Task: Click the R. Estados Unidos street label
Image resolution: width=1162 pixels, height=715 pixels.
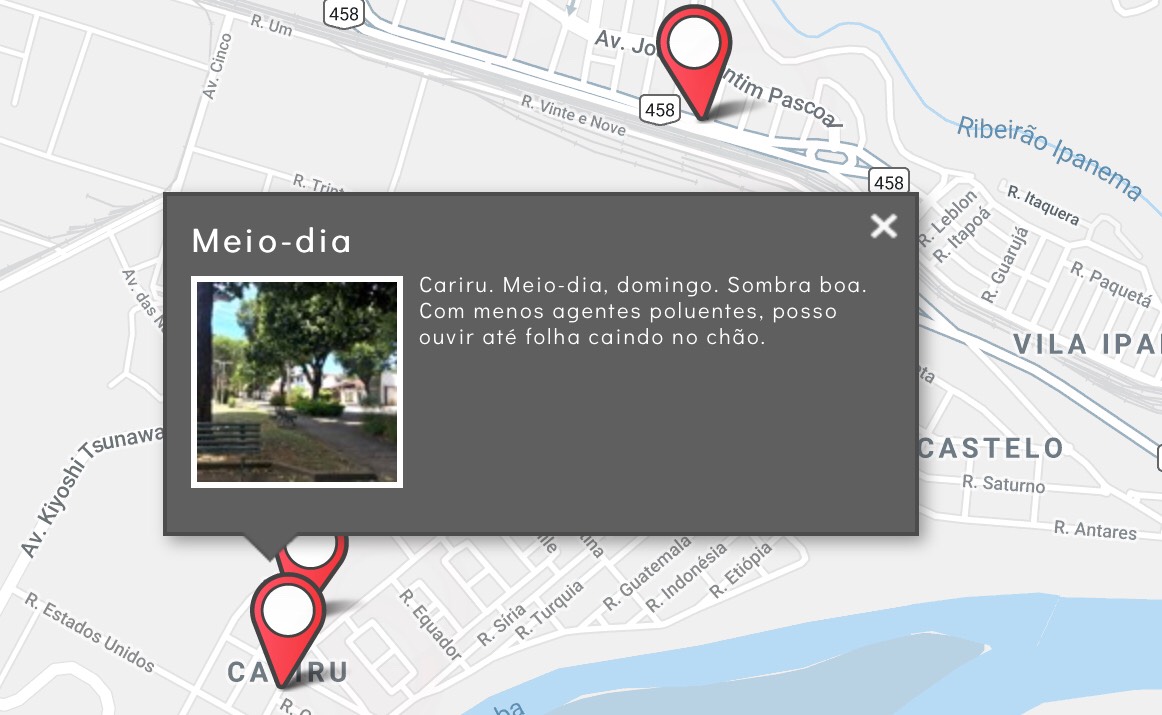Action: coord(90,634)
